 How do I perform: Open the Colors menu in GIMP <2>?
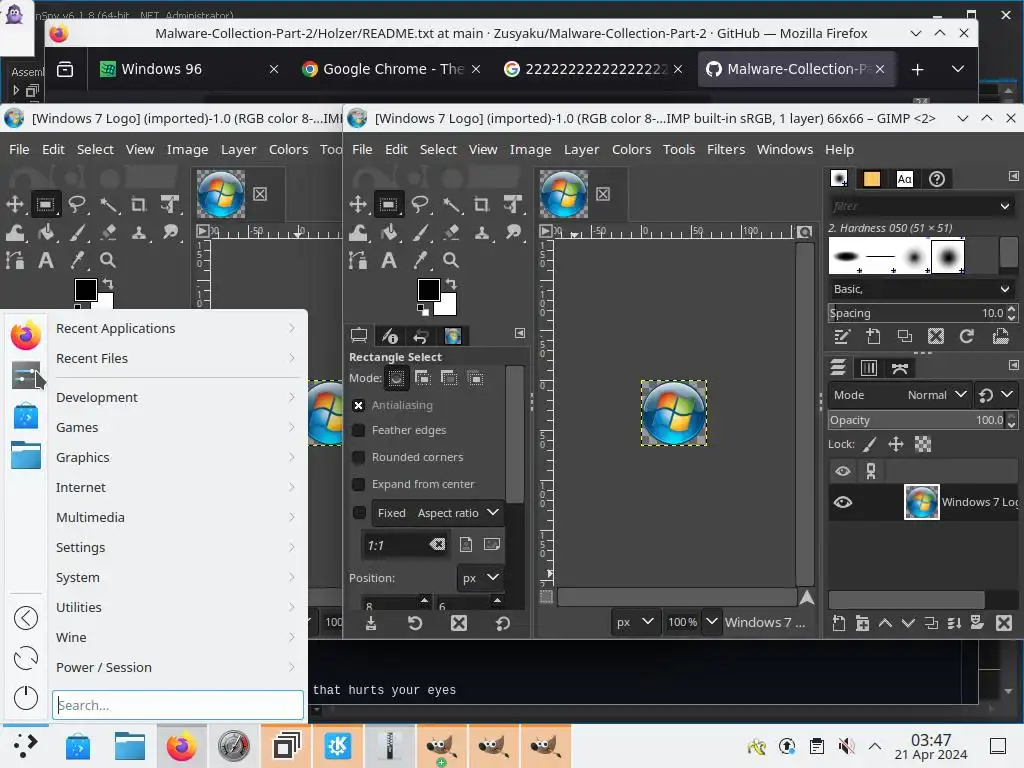(x=631, y=150)
